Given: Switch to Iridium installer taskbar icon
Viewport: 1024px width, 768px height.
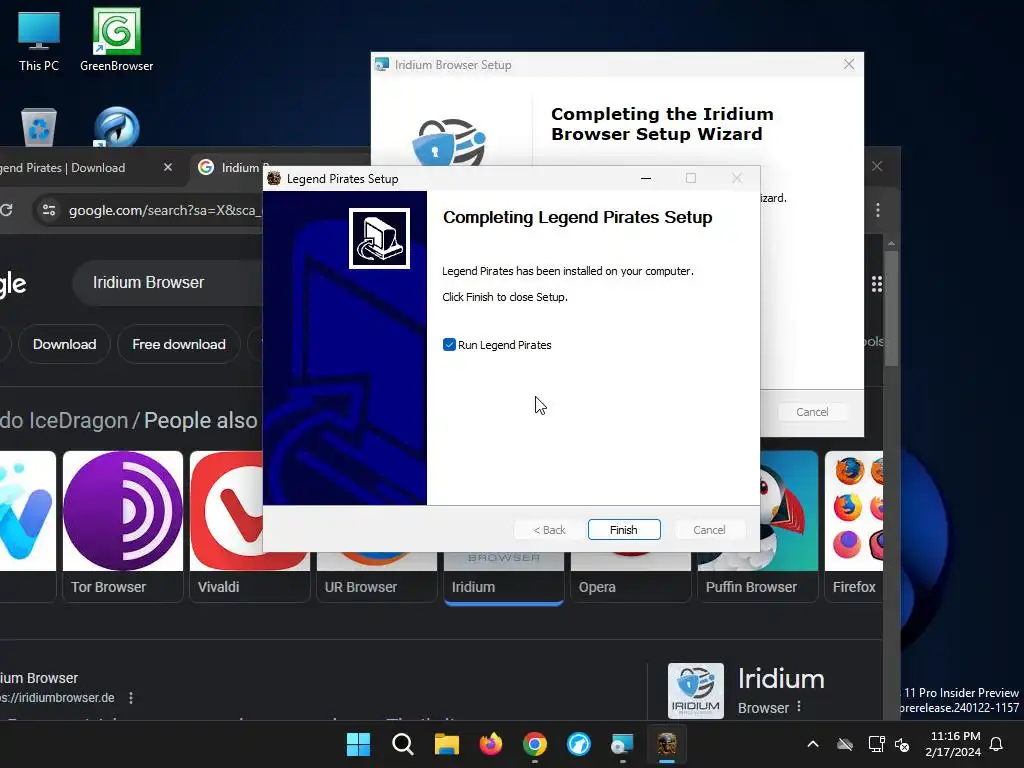Looking at the screenshot, I should 622,744.
